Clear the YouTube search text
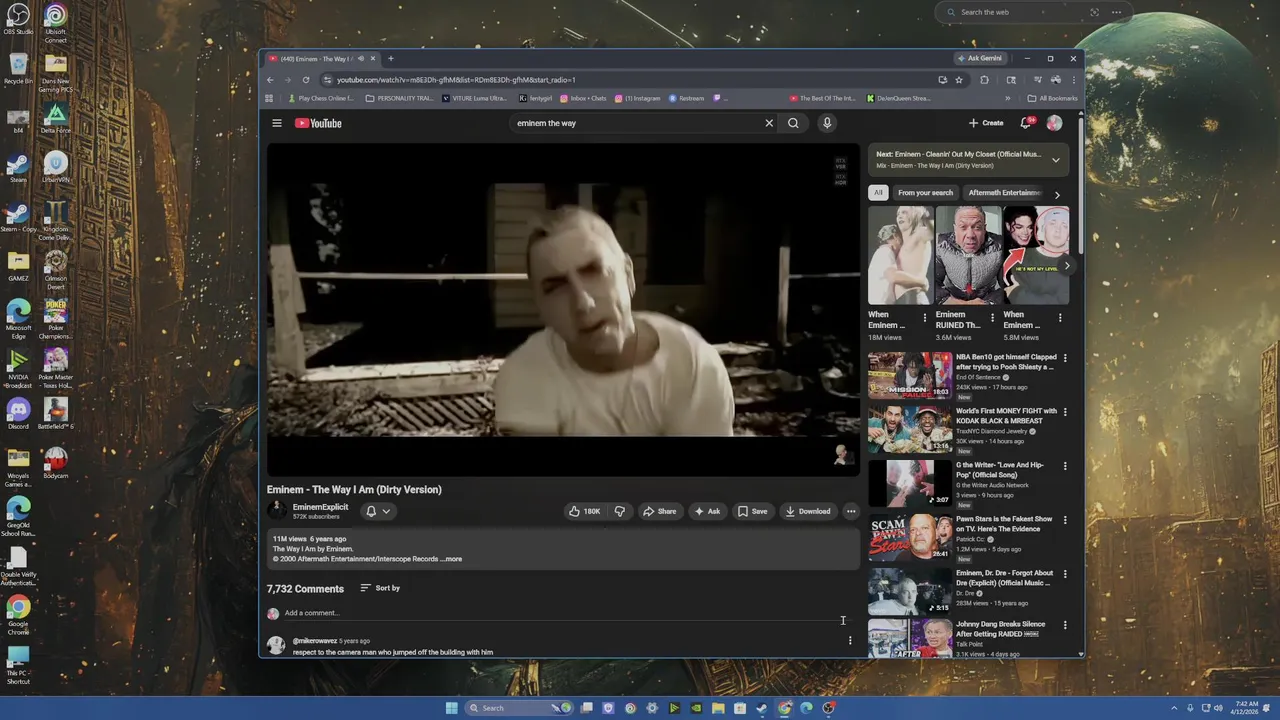Screen dimensions: 1280x720 [x=769, y=123]
